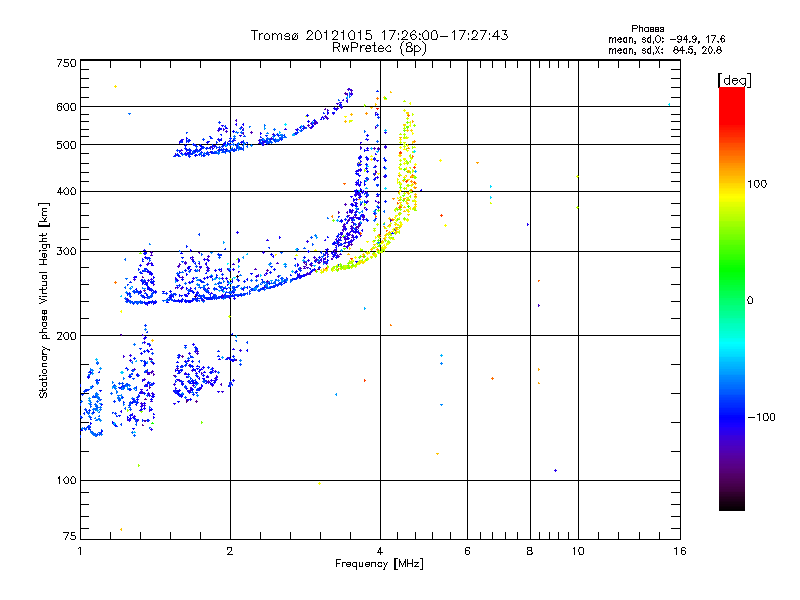Click the colorbar tick label '-100'
Viewport: 800px width, 600px height.
(x=761, y=417)
